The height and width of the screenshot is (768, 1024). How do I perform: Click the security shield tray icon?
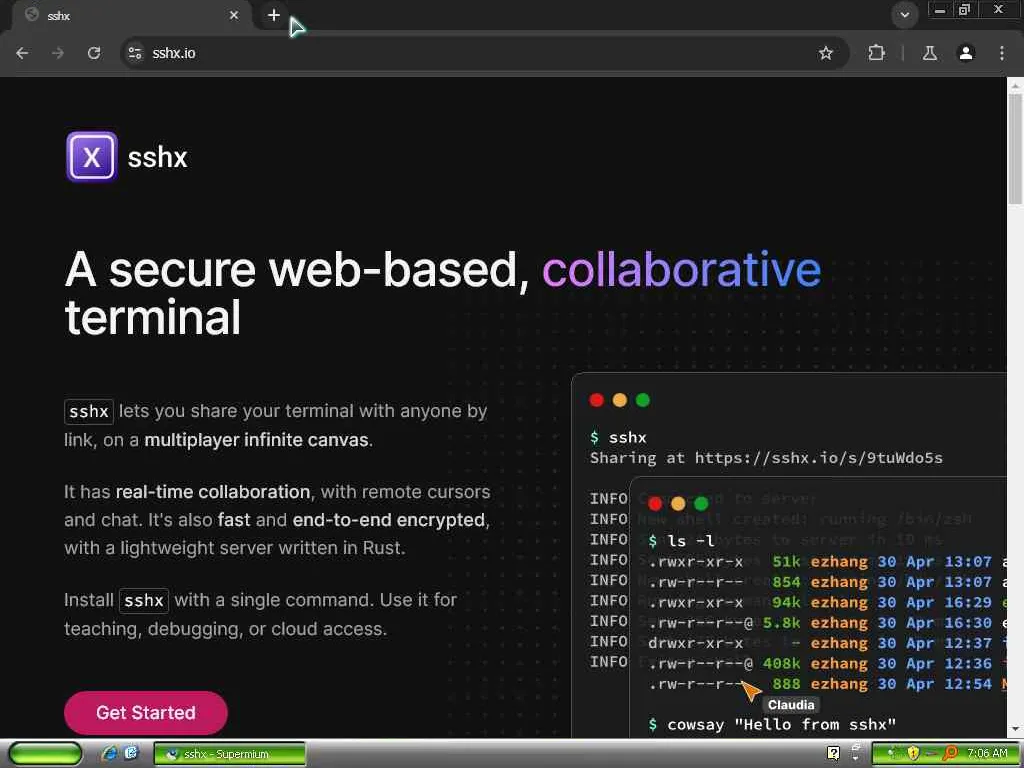[x=913, y=754]
